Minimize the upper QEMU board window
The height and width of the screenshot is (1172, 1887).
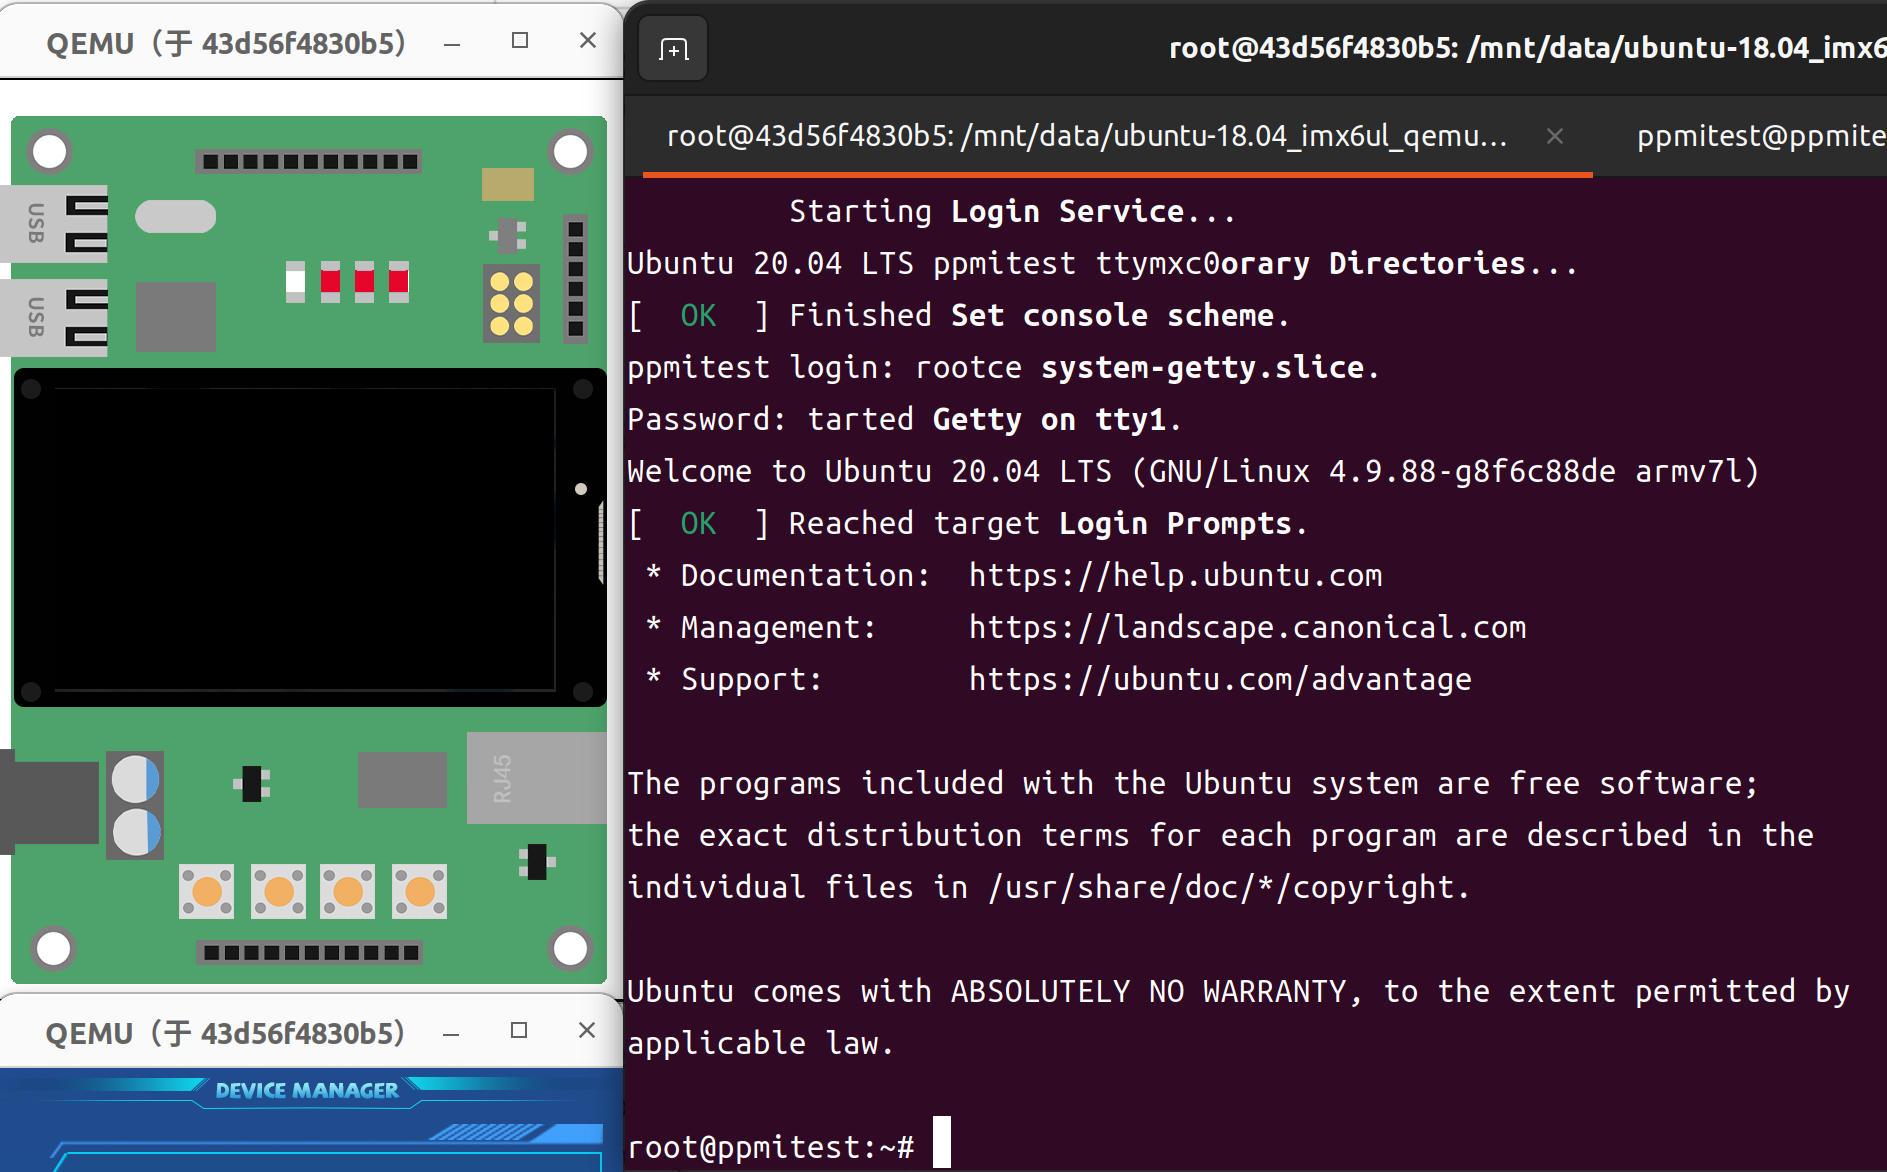[x=452, y=43]
